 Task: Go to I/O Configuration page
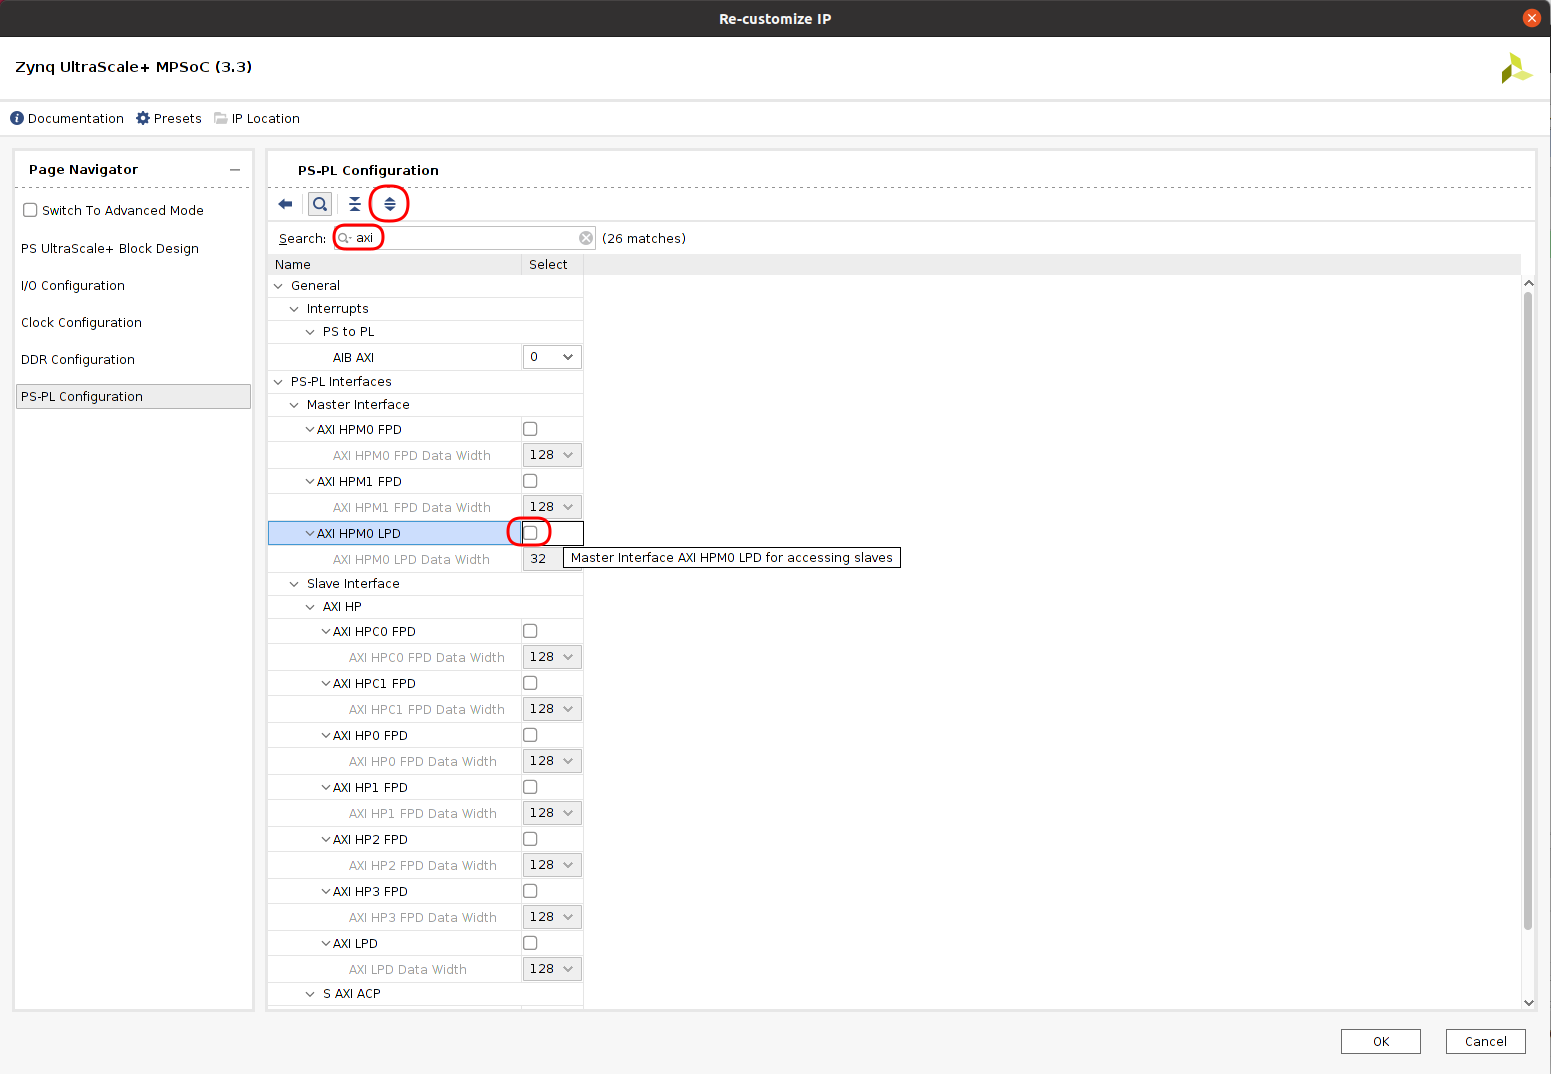click(x=73, y=285)
